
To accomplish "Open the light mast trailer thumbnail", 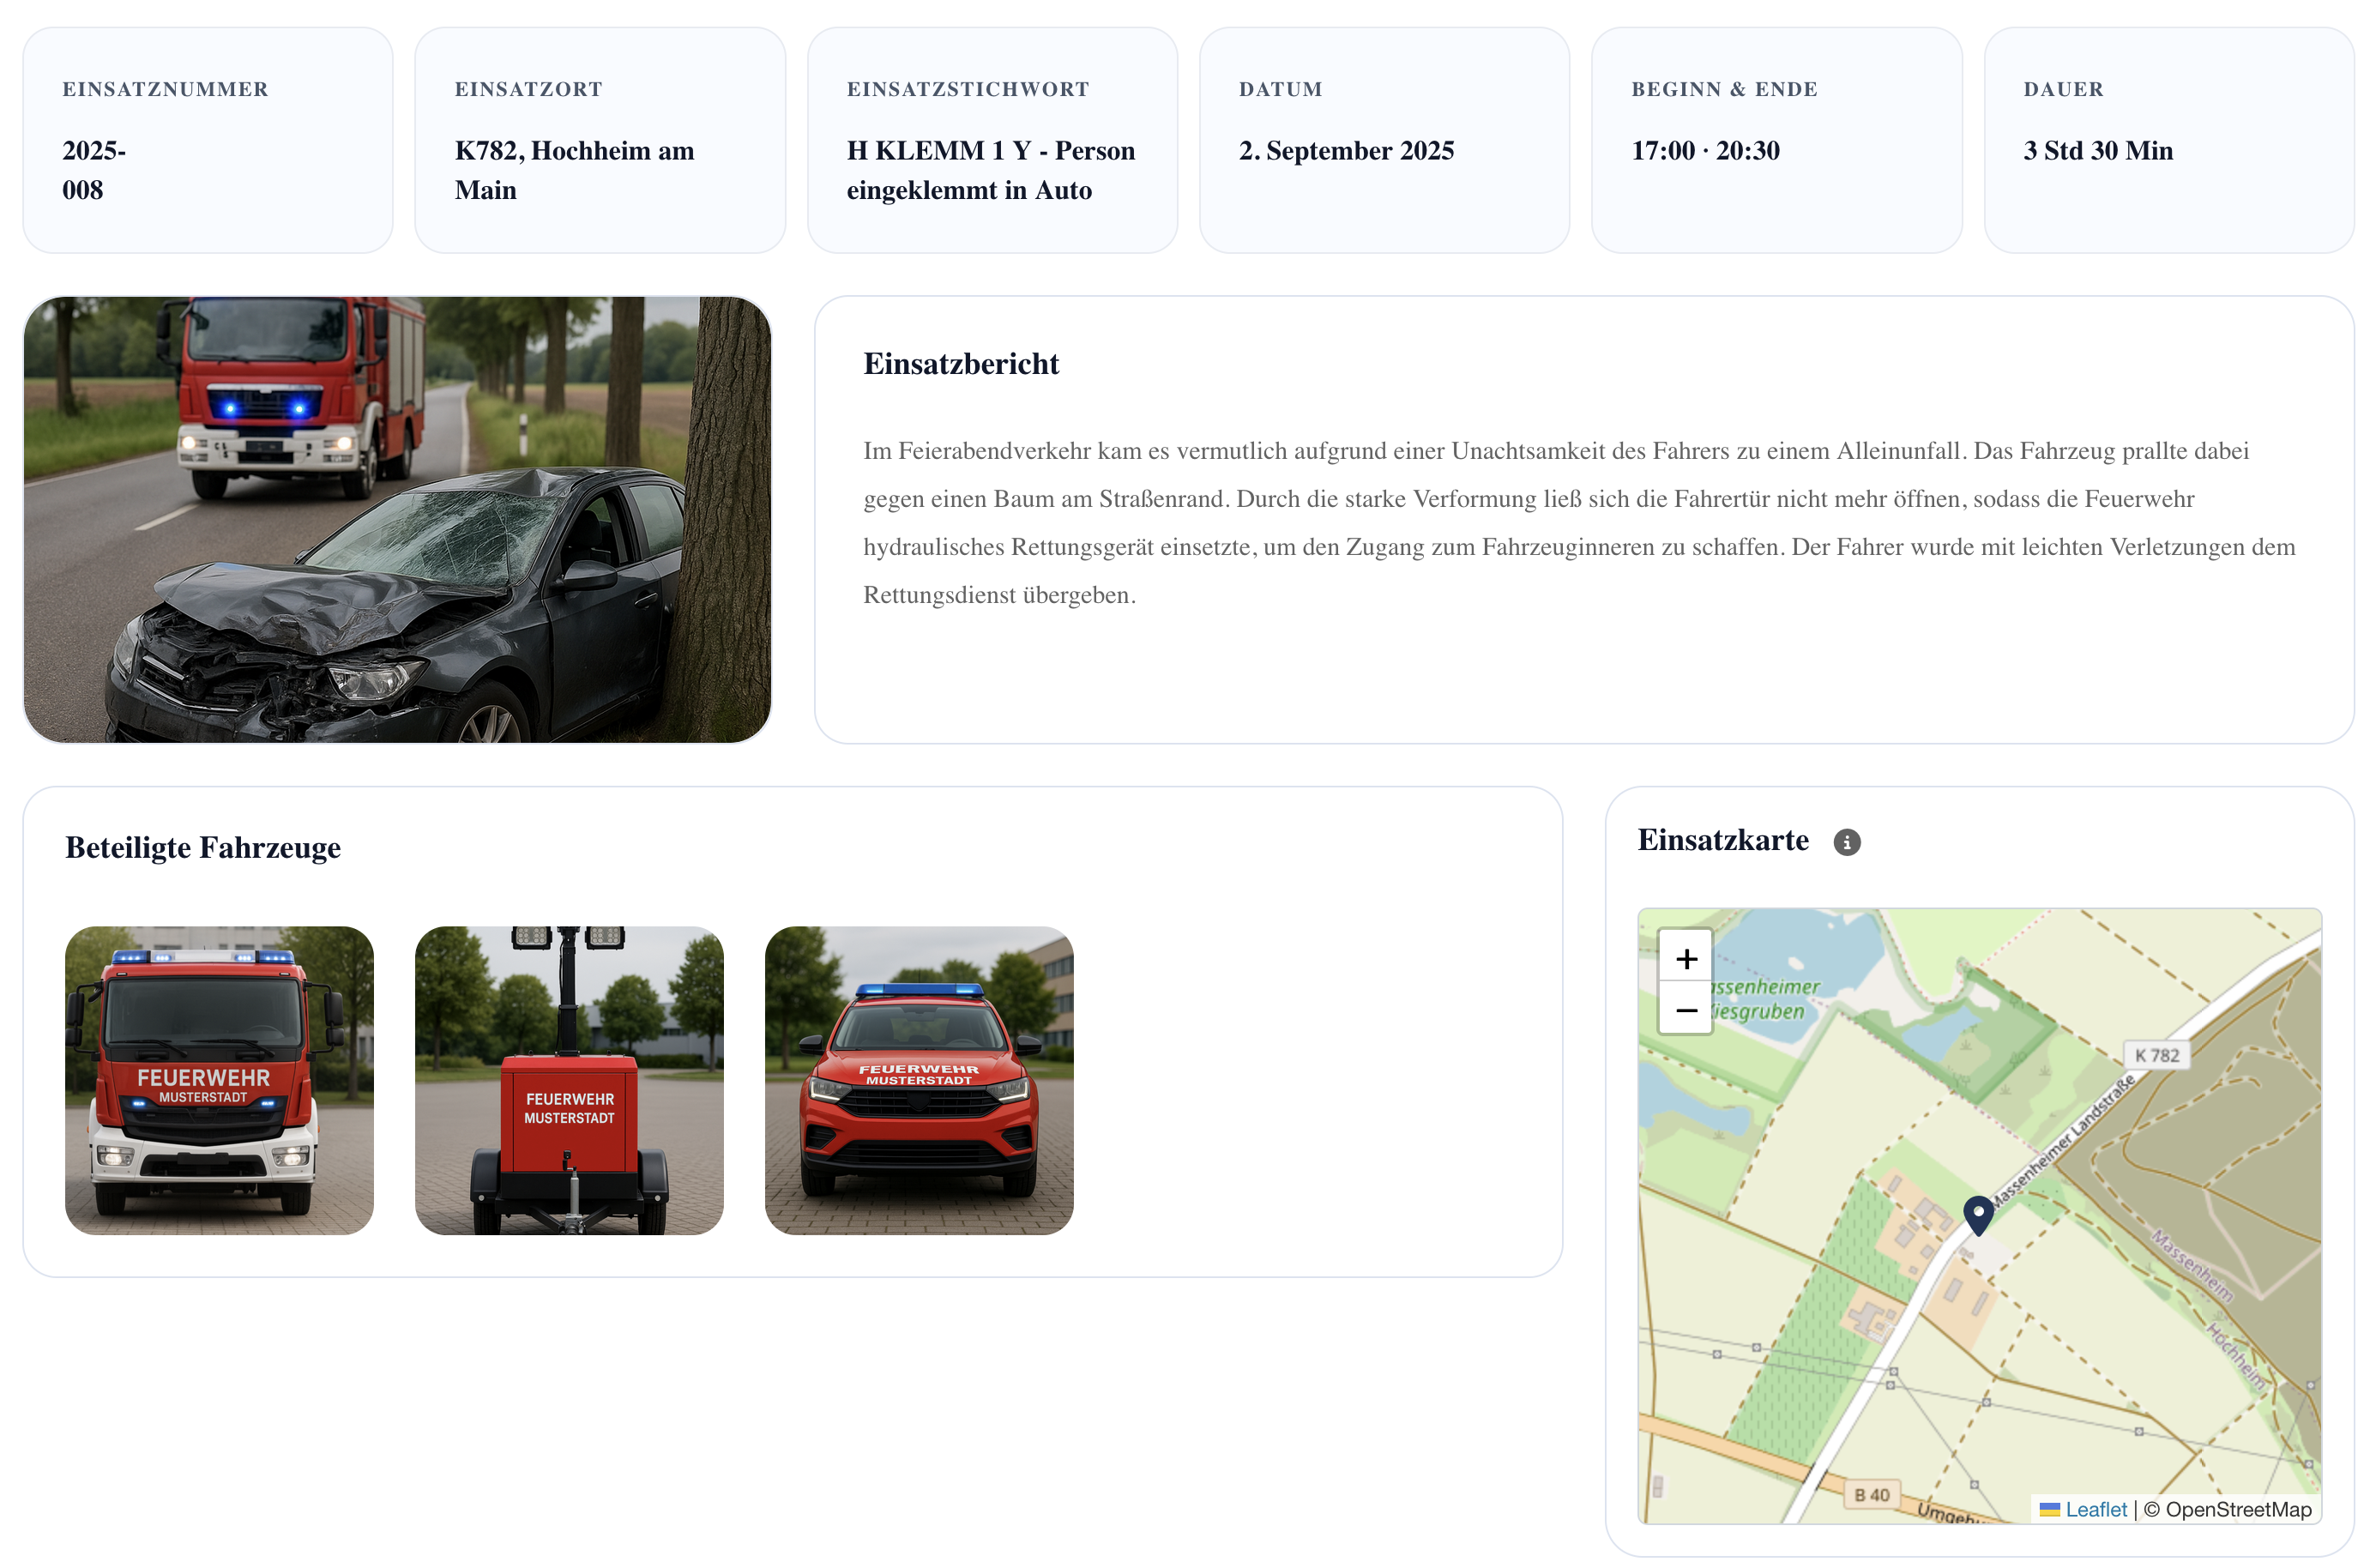I will pos(569,1080).
